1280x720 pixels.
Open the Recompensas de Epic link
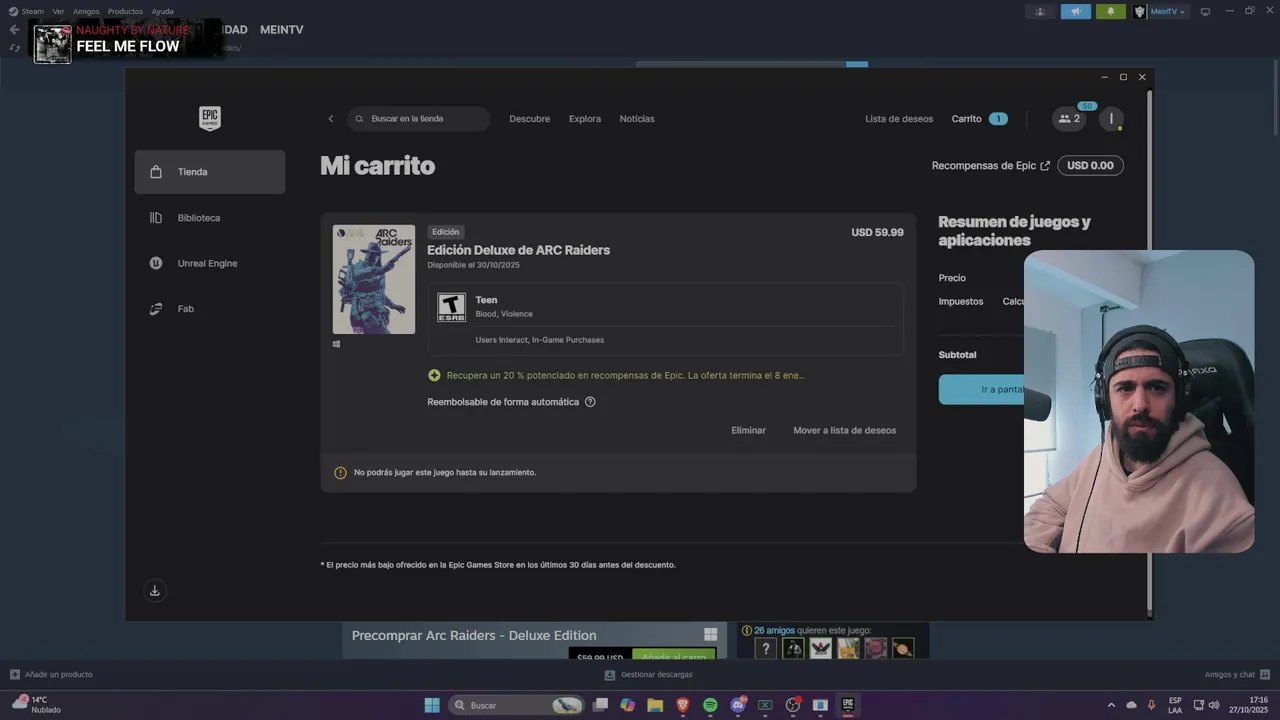pyautogui.click(x=991, y=166)
